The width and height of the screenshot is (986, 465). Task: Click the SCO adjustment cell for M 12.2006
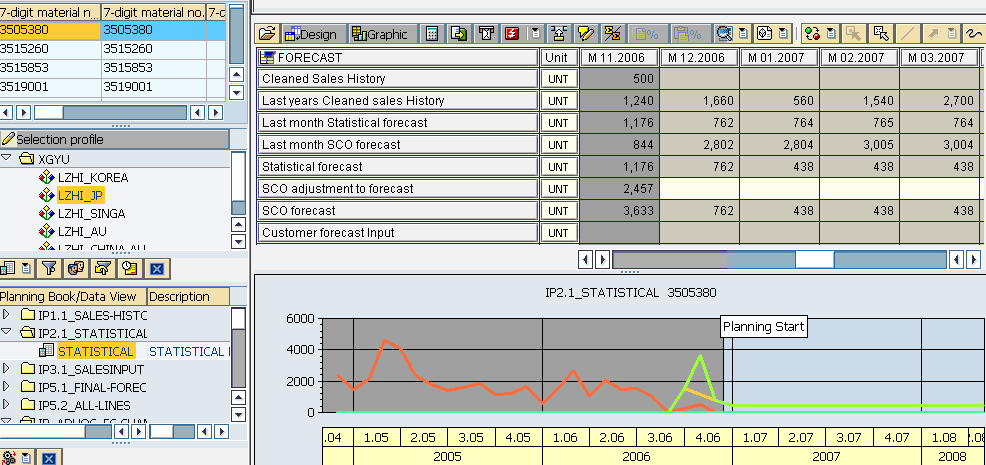pyautogui.click(x=699, y=189)
